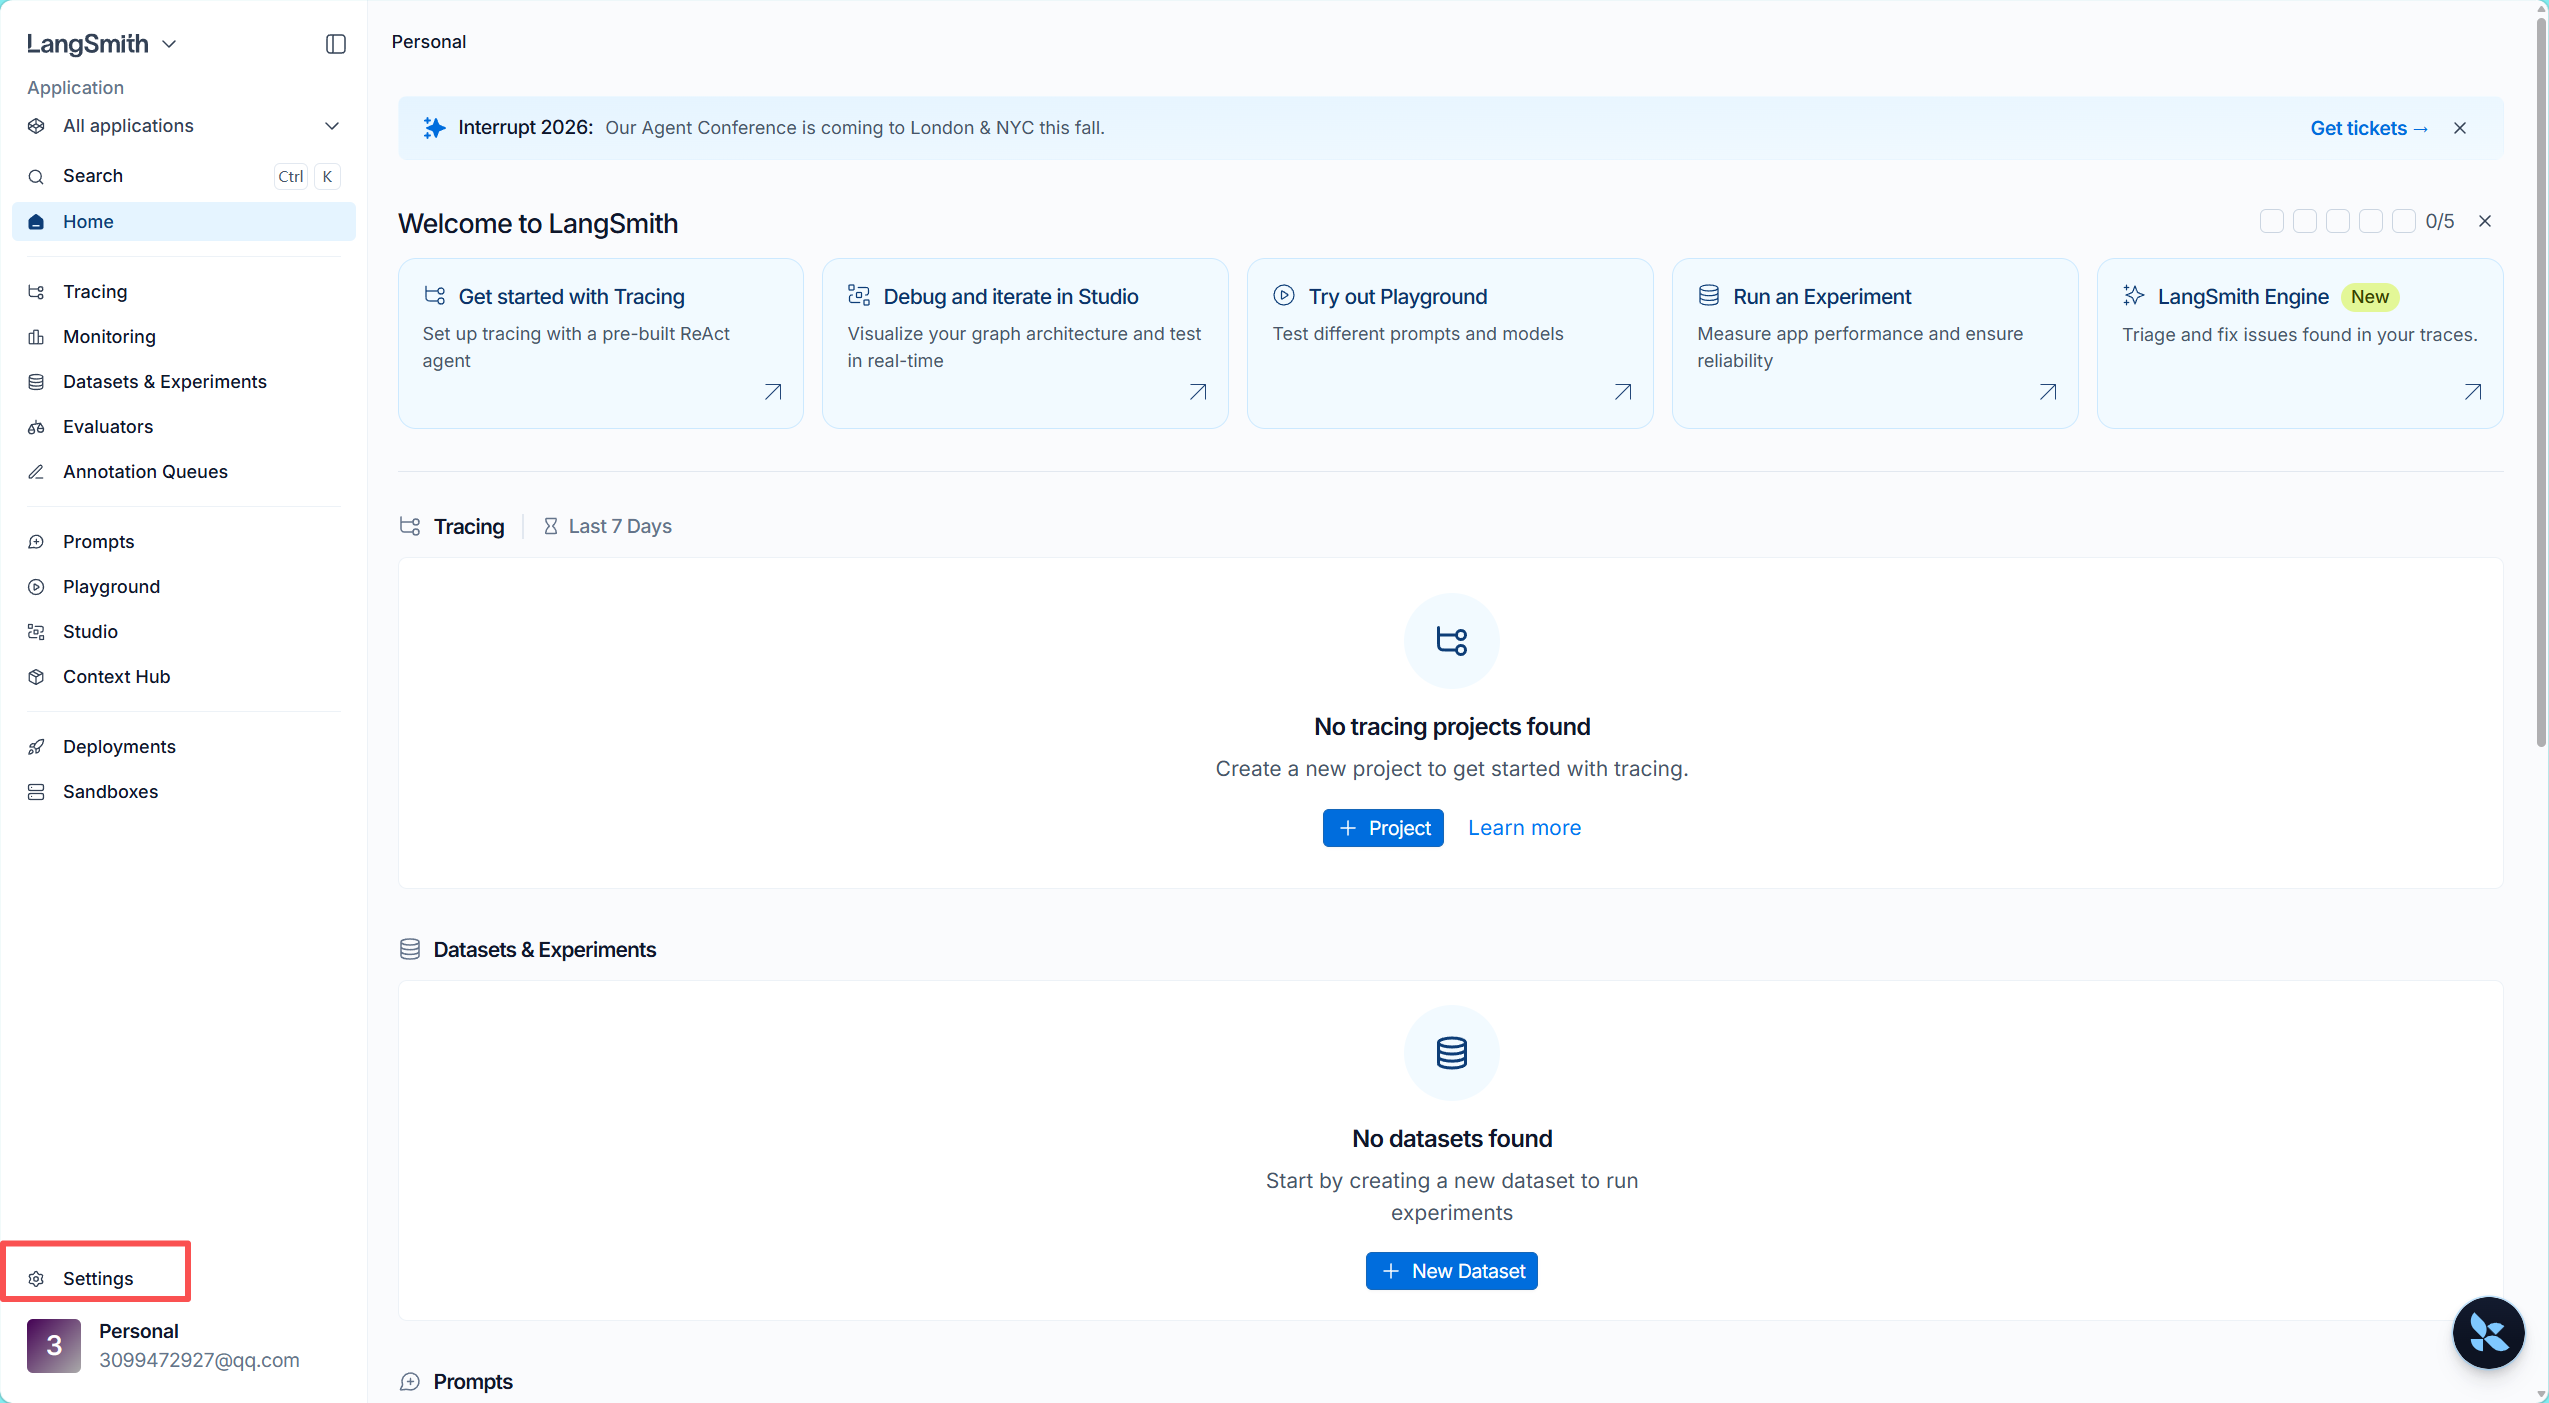
Task: Click the Evaluators scale icon
Action: tap(36, 427)
